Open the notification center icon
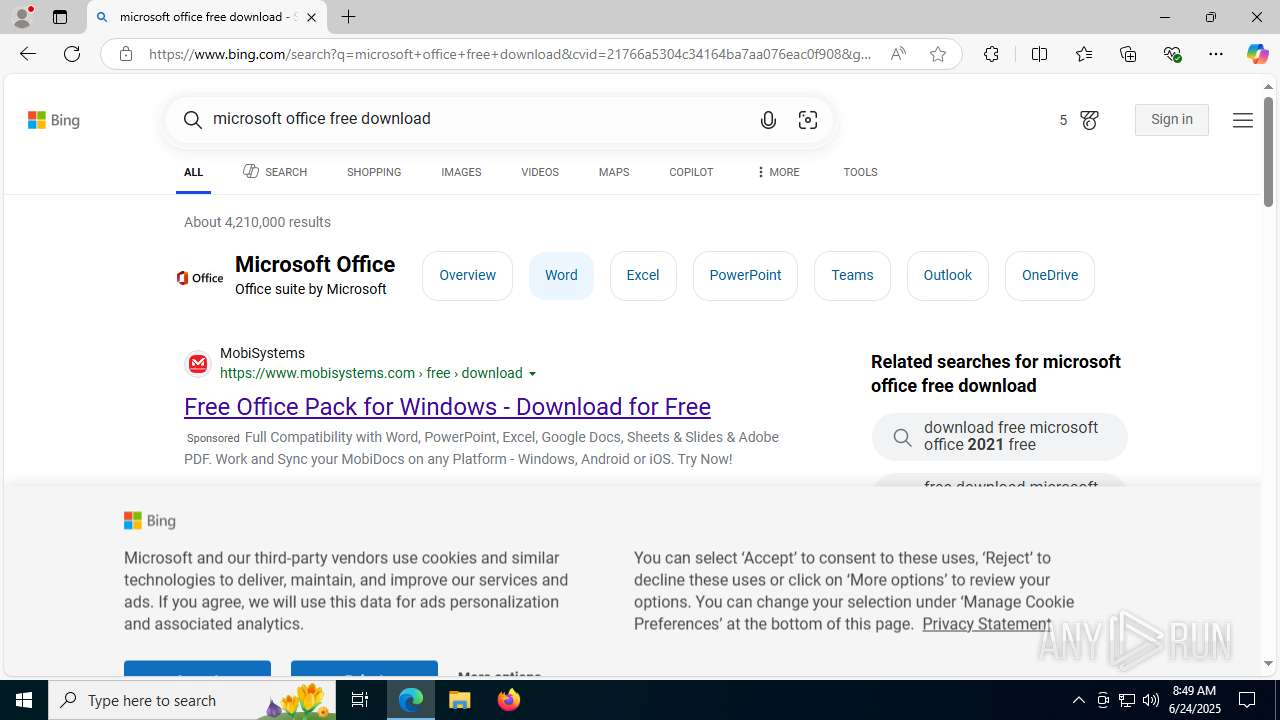 coord(1247,700)
